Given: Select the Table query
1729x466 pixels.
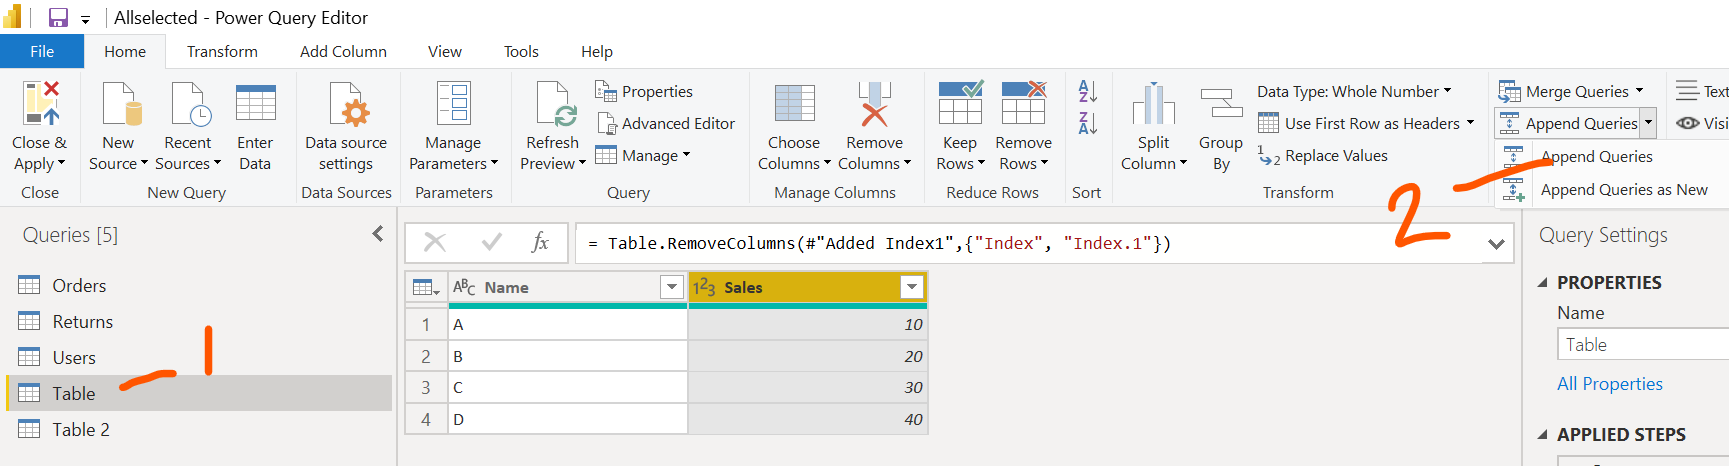Looking at the screenshot, I should 199,393.
